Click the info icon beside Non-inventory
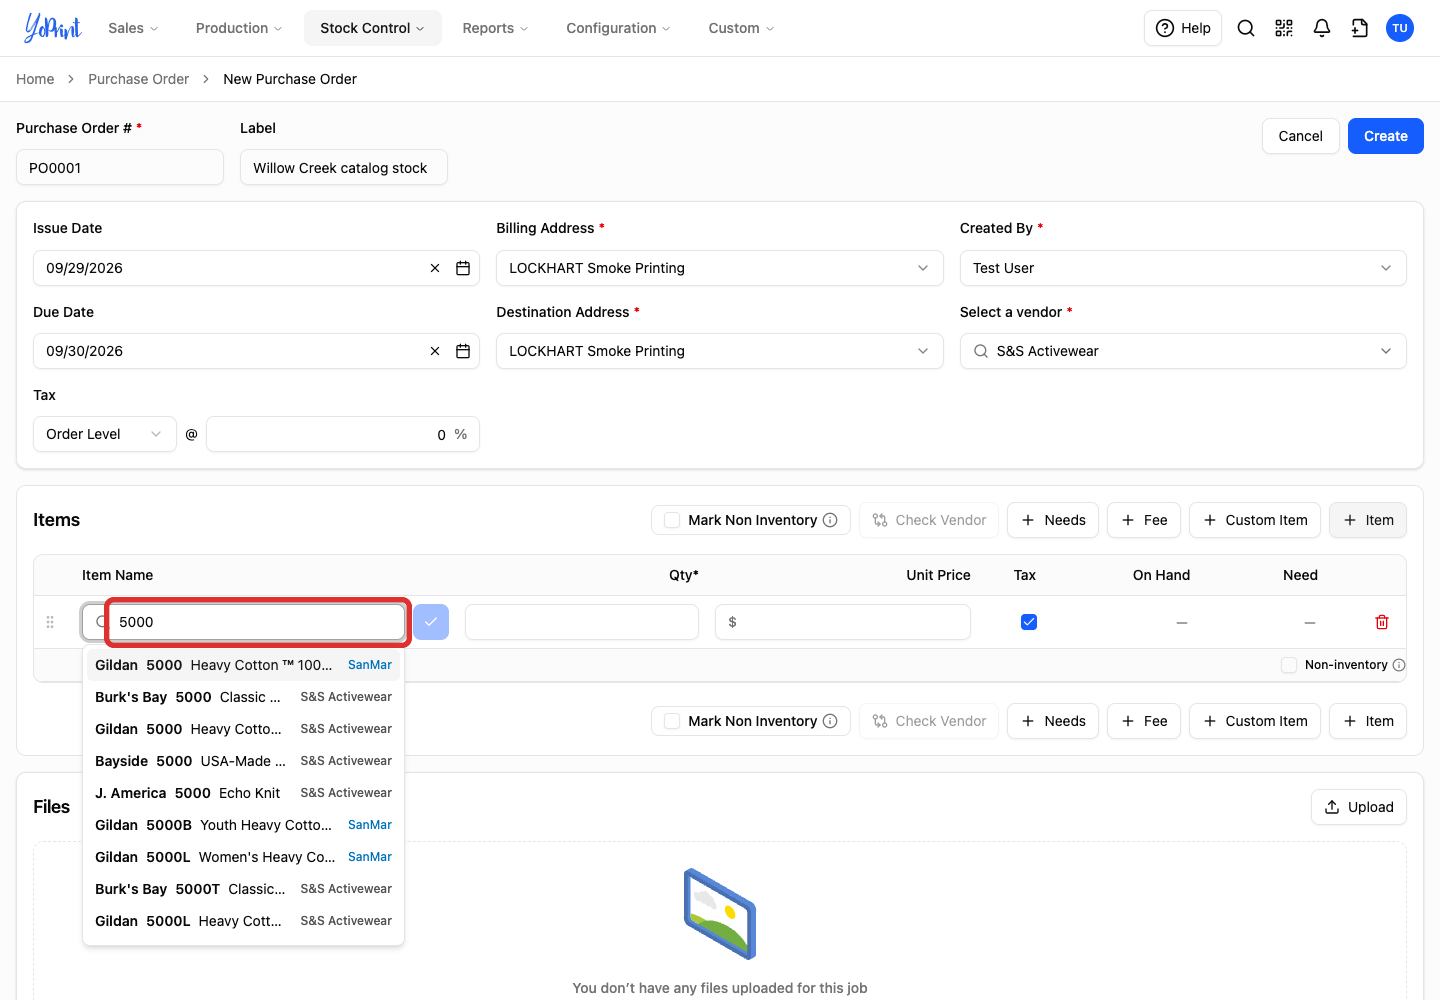Image resolution: width=1440 pixels, height=1000 pixels. tap(1399, 665)
